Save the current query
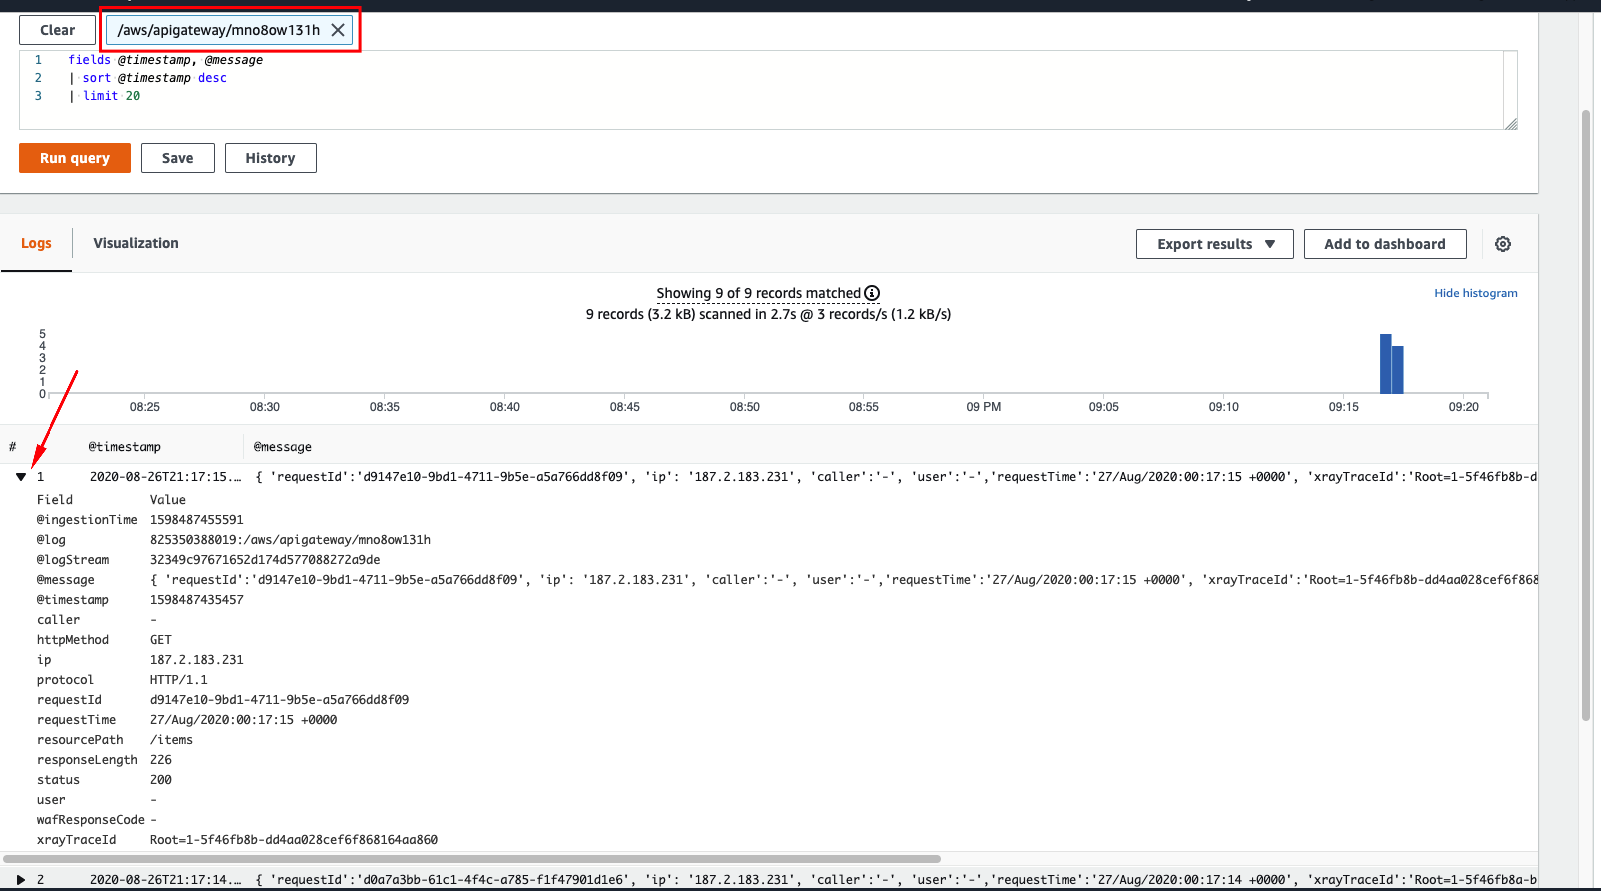The image size is (1601, 891). pyautogui.click(x=178, y=158)
